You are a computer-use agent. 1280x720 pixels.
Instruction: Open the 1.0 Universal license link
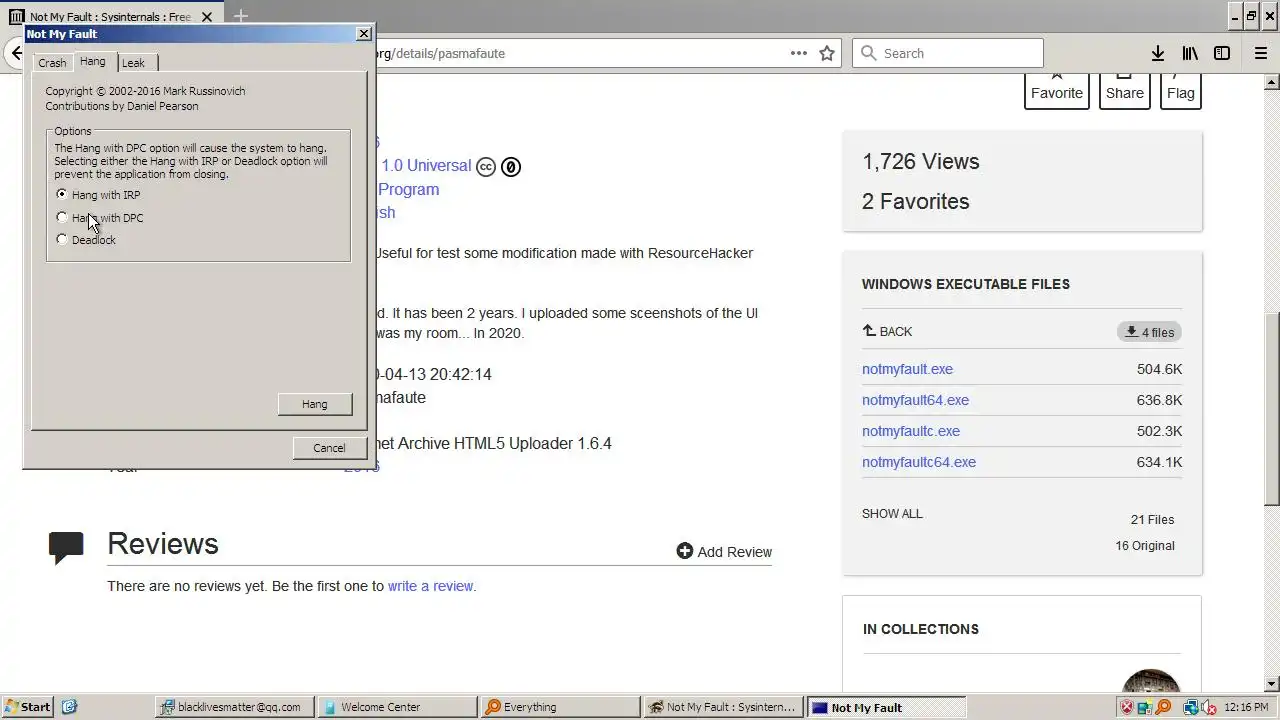(426, 166)
